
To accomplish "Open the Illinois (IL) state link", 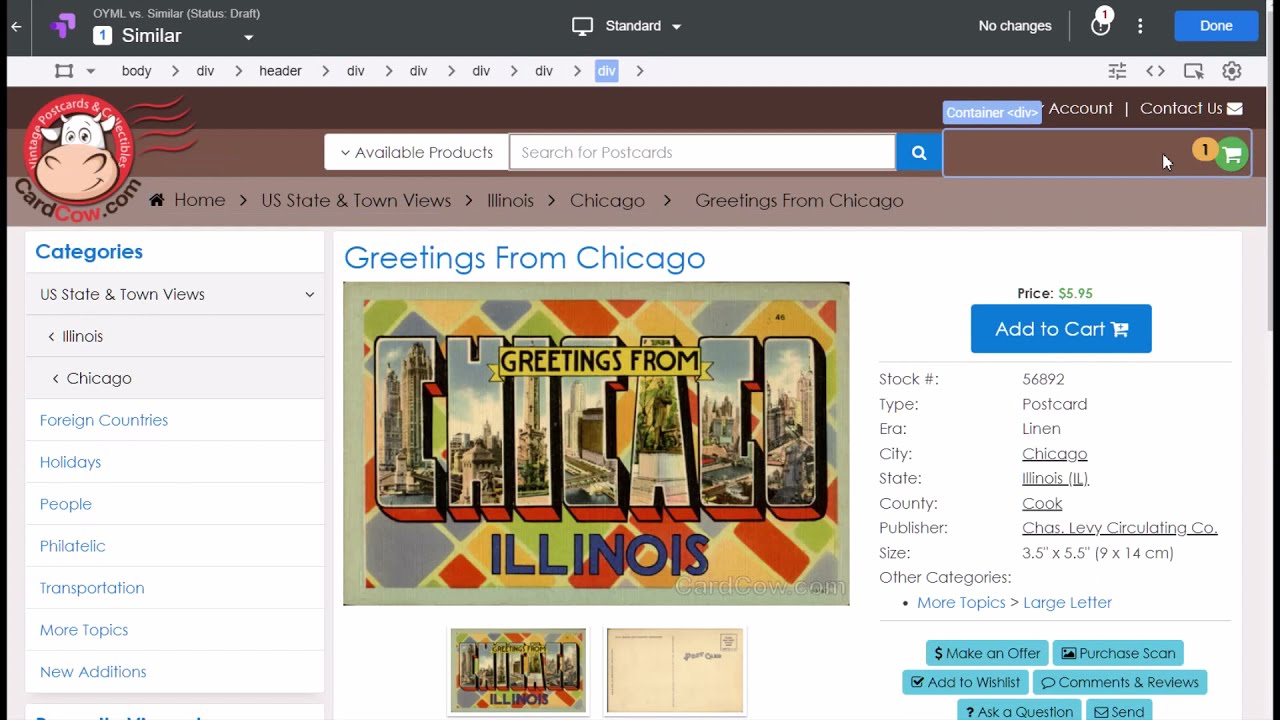I will pyautogui.click(x=1055, y=479).
